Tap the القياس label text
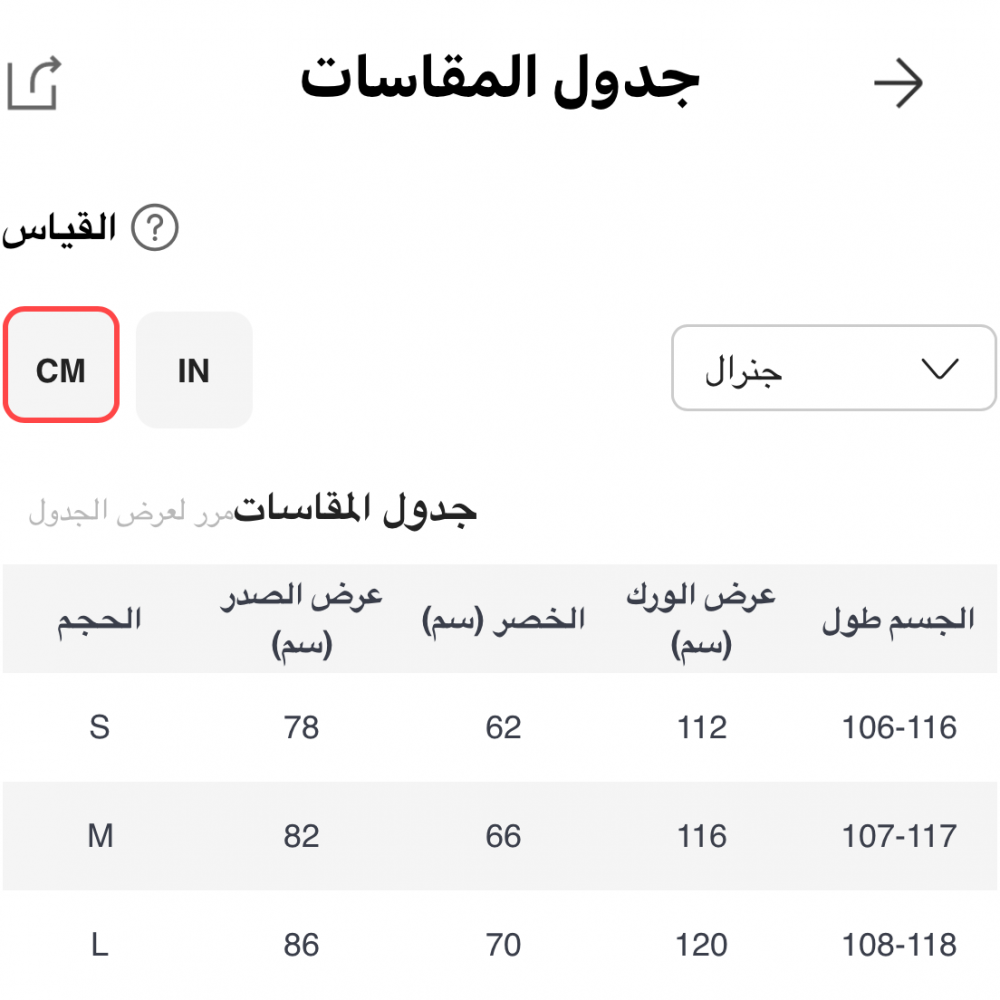The width and height of the screenshot is (1000, 1000). pos(60,229)
